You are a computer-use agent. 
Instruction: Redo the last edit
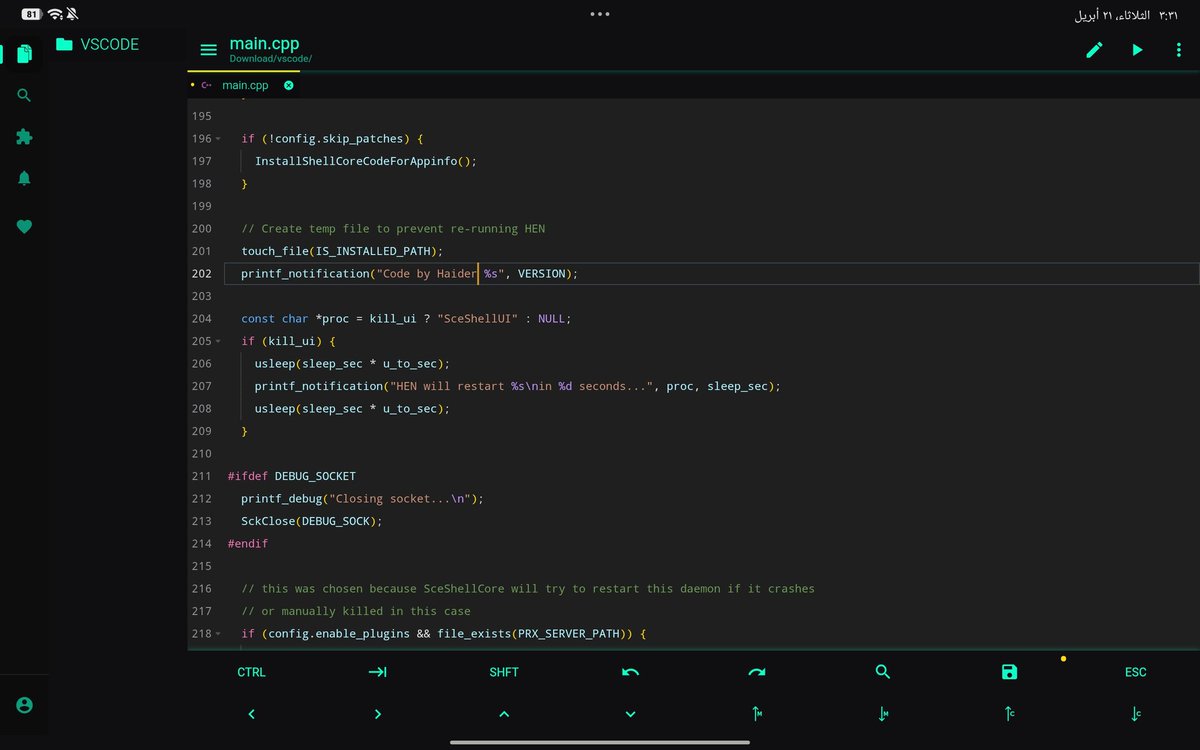[x=756, y=672]
